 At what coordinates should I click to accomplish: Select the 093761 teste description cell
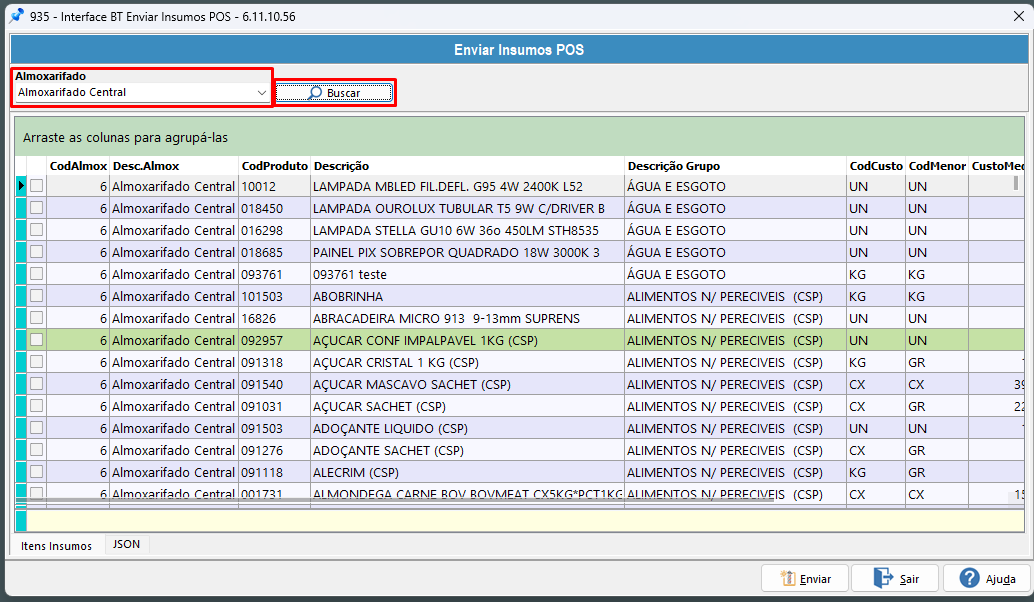[x=467, y=274]
